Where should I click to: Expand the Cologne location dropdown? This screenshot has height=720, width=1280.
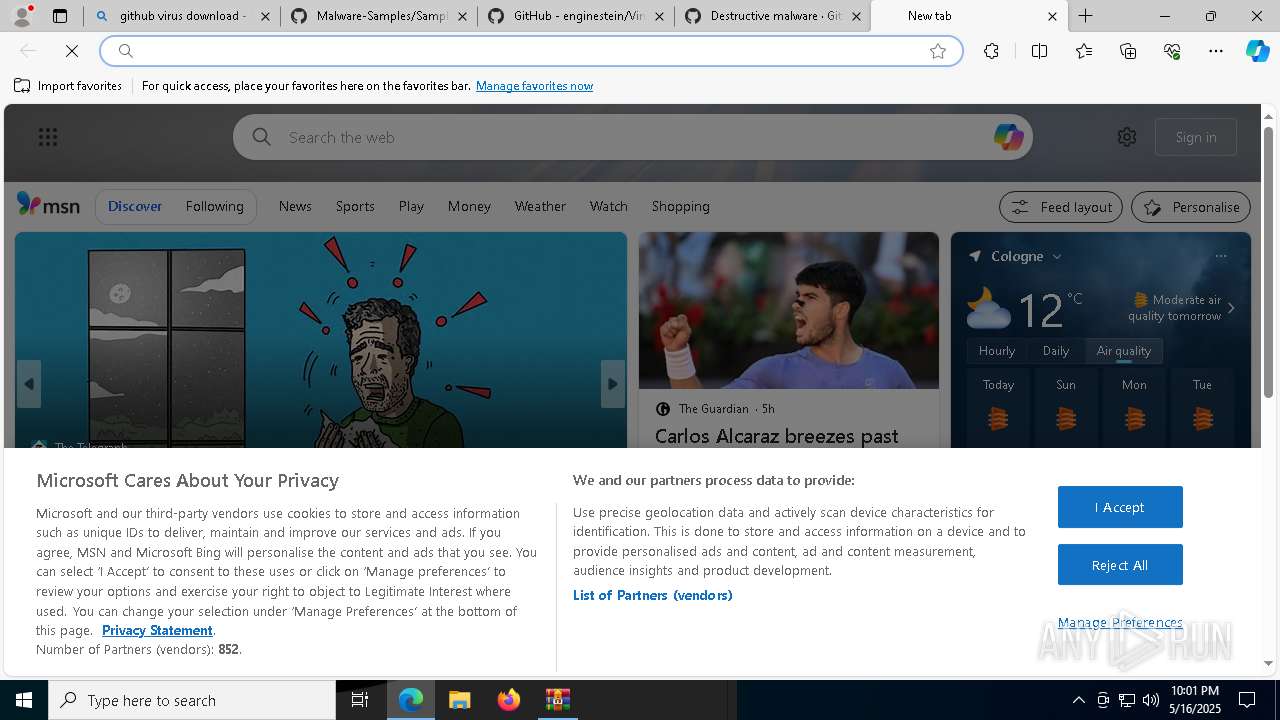pyautogui.click(x=1057, y=256)
